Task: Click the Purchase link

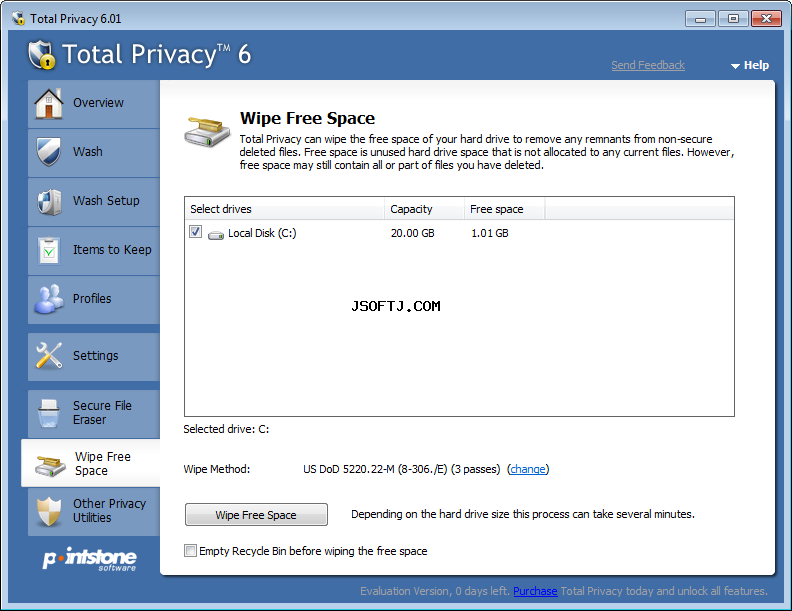Action: point(535,591)
